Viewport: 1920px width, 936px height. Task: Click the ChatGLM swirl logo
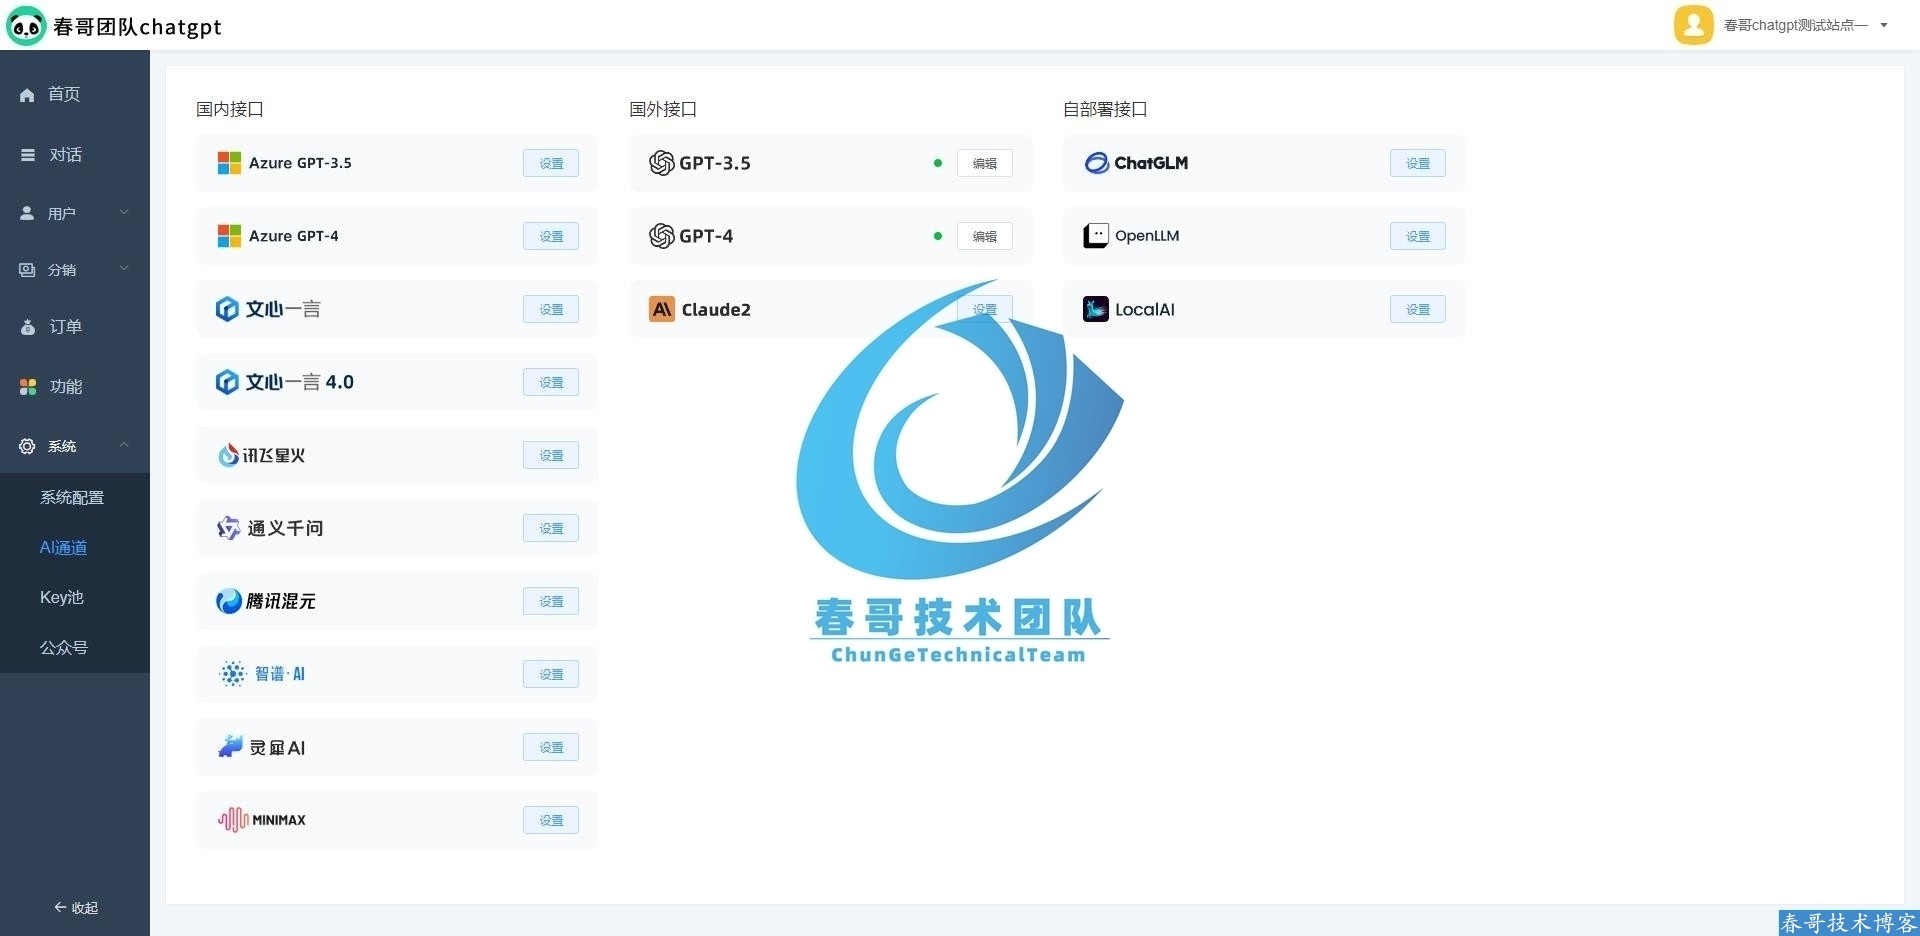tap(1096, 163)
